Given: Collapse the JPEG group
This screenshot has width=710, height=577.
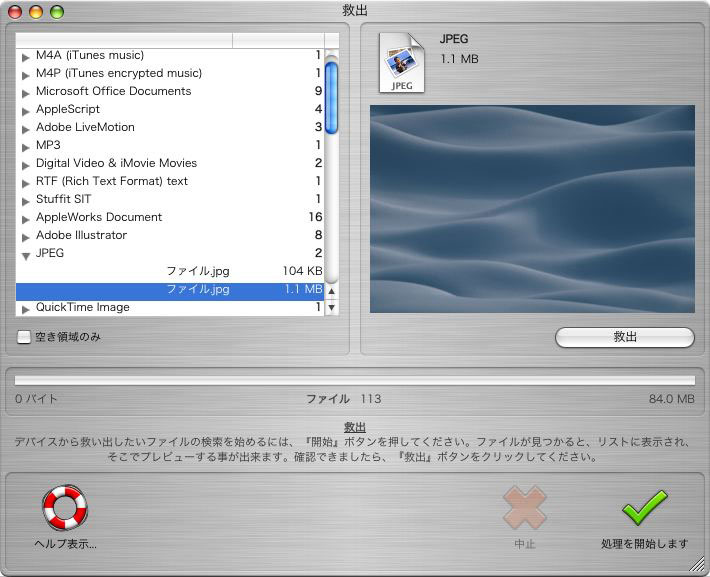Looking at the screenshot, I should 26,256.
